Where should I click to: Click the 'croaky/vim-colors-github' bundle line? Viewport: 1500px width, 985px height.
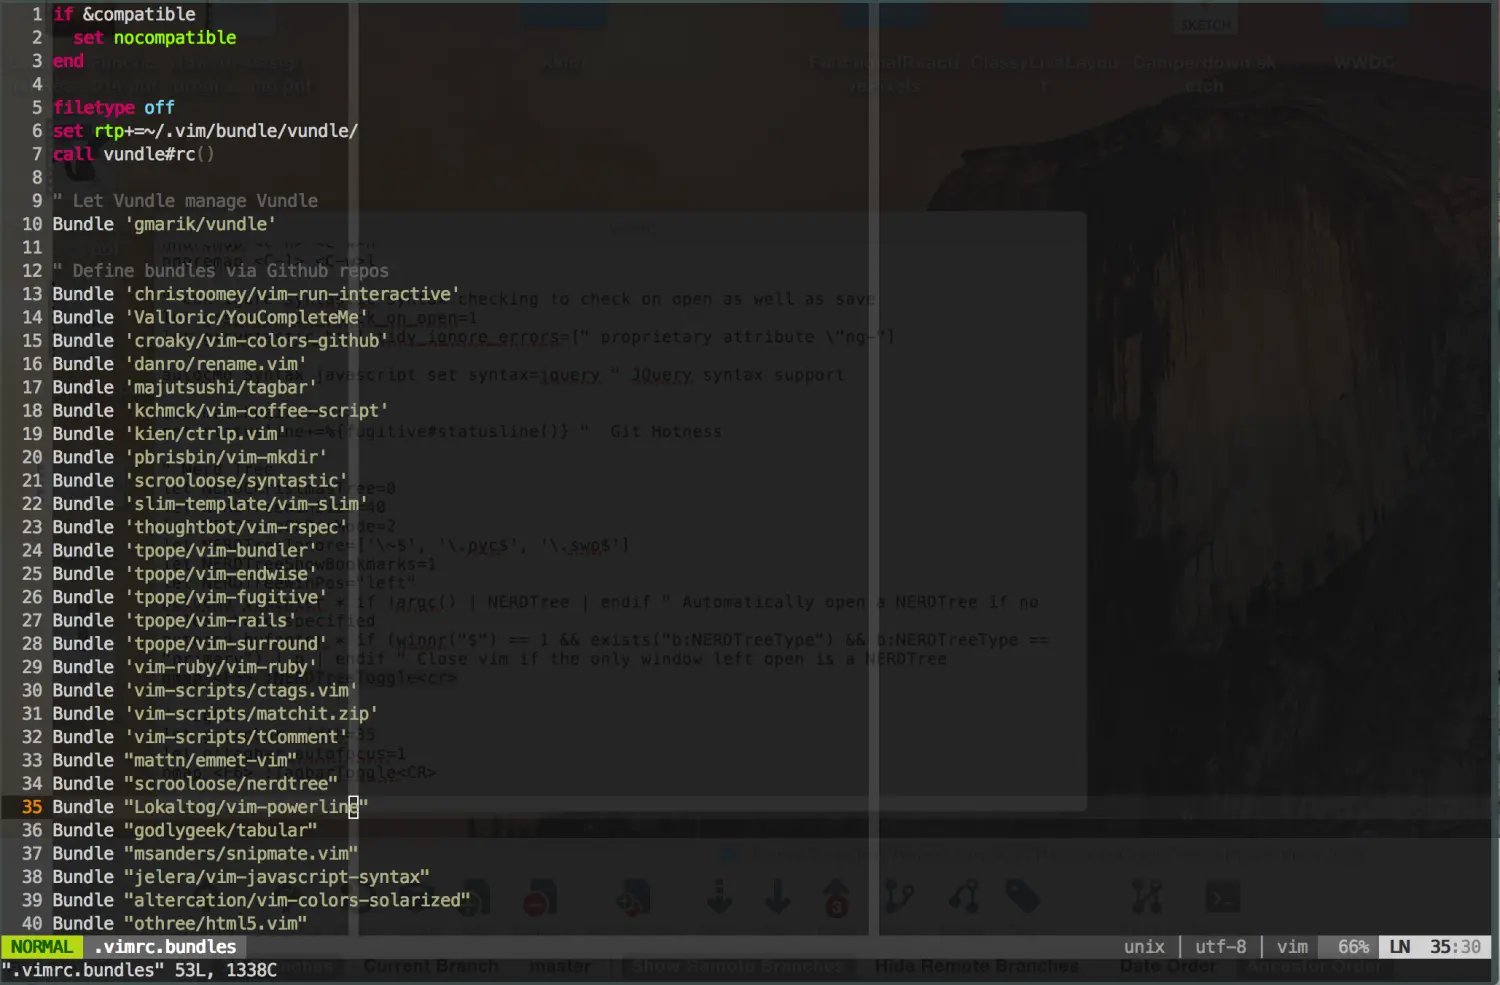click(x=220, y=341)
